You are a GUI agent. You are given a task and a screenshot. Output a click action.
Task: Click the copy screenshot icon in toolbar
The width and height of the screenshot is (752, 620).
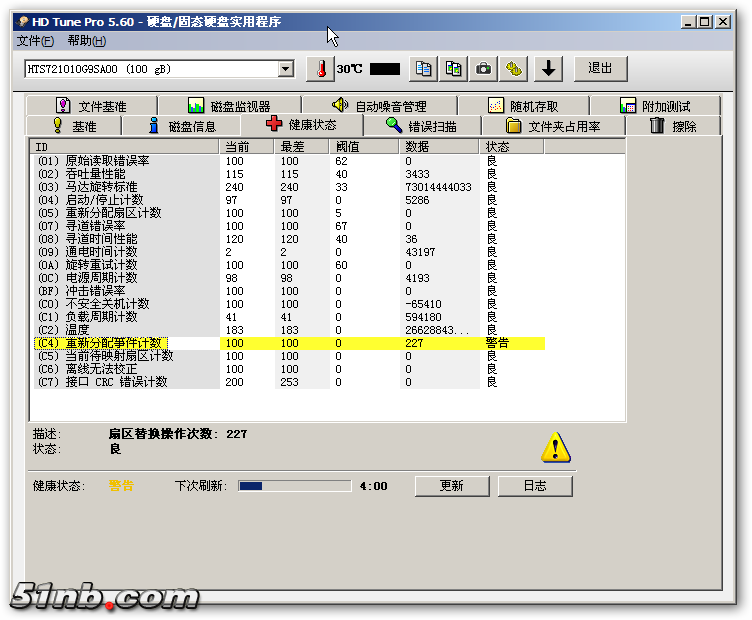pyautogui.click(x=454, y=69)
